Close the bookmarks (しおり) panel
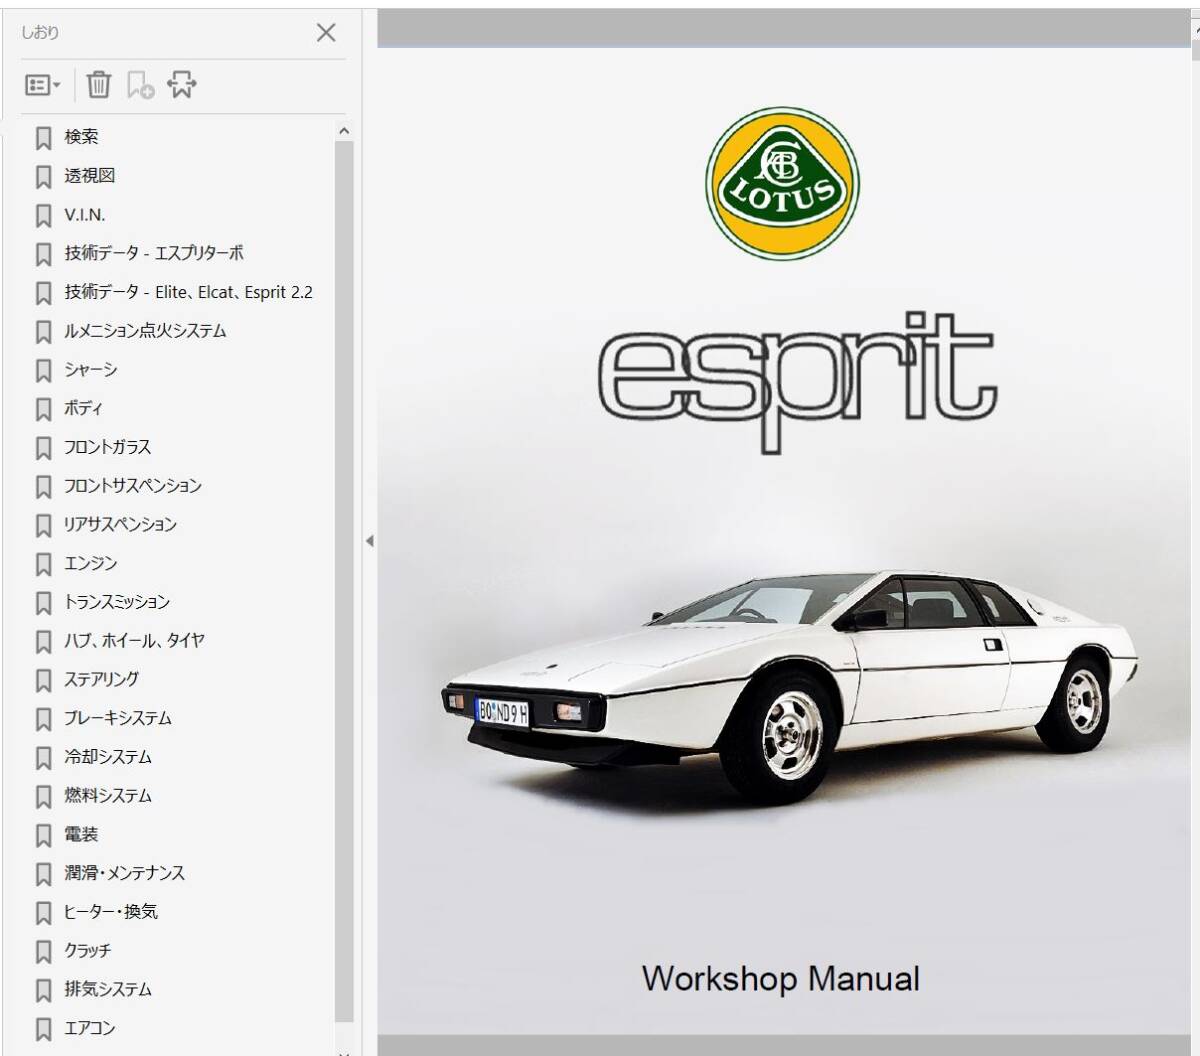Image resolution: width=1200 pixels, height=1056 pixels. coord(326,32)
